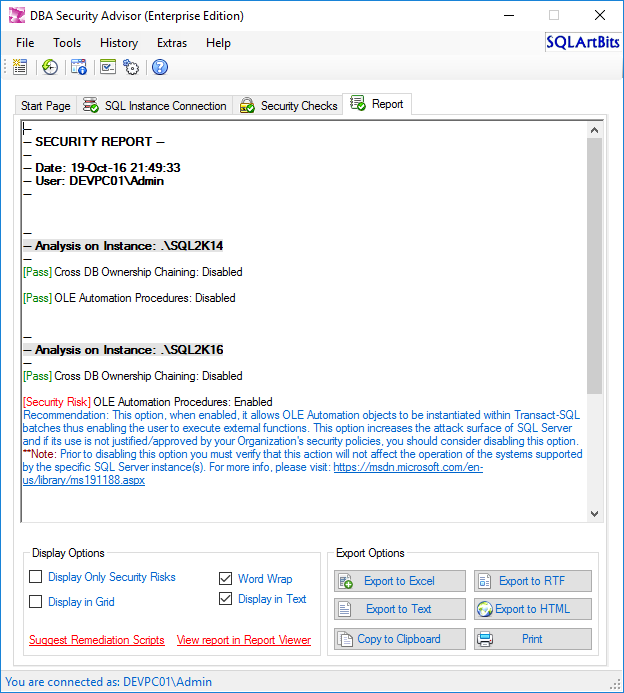Screen dimensions: 624x693
Task: Open the File menu
Action: 25,43
